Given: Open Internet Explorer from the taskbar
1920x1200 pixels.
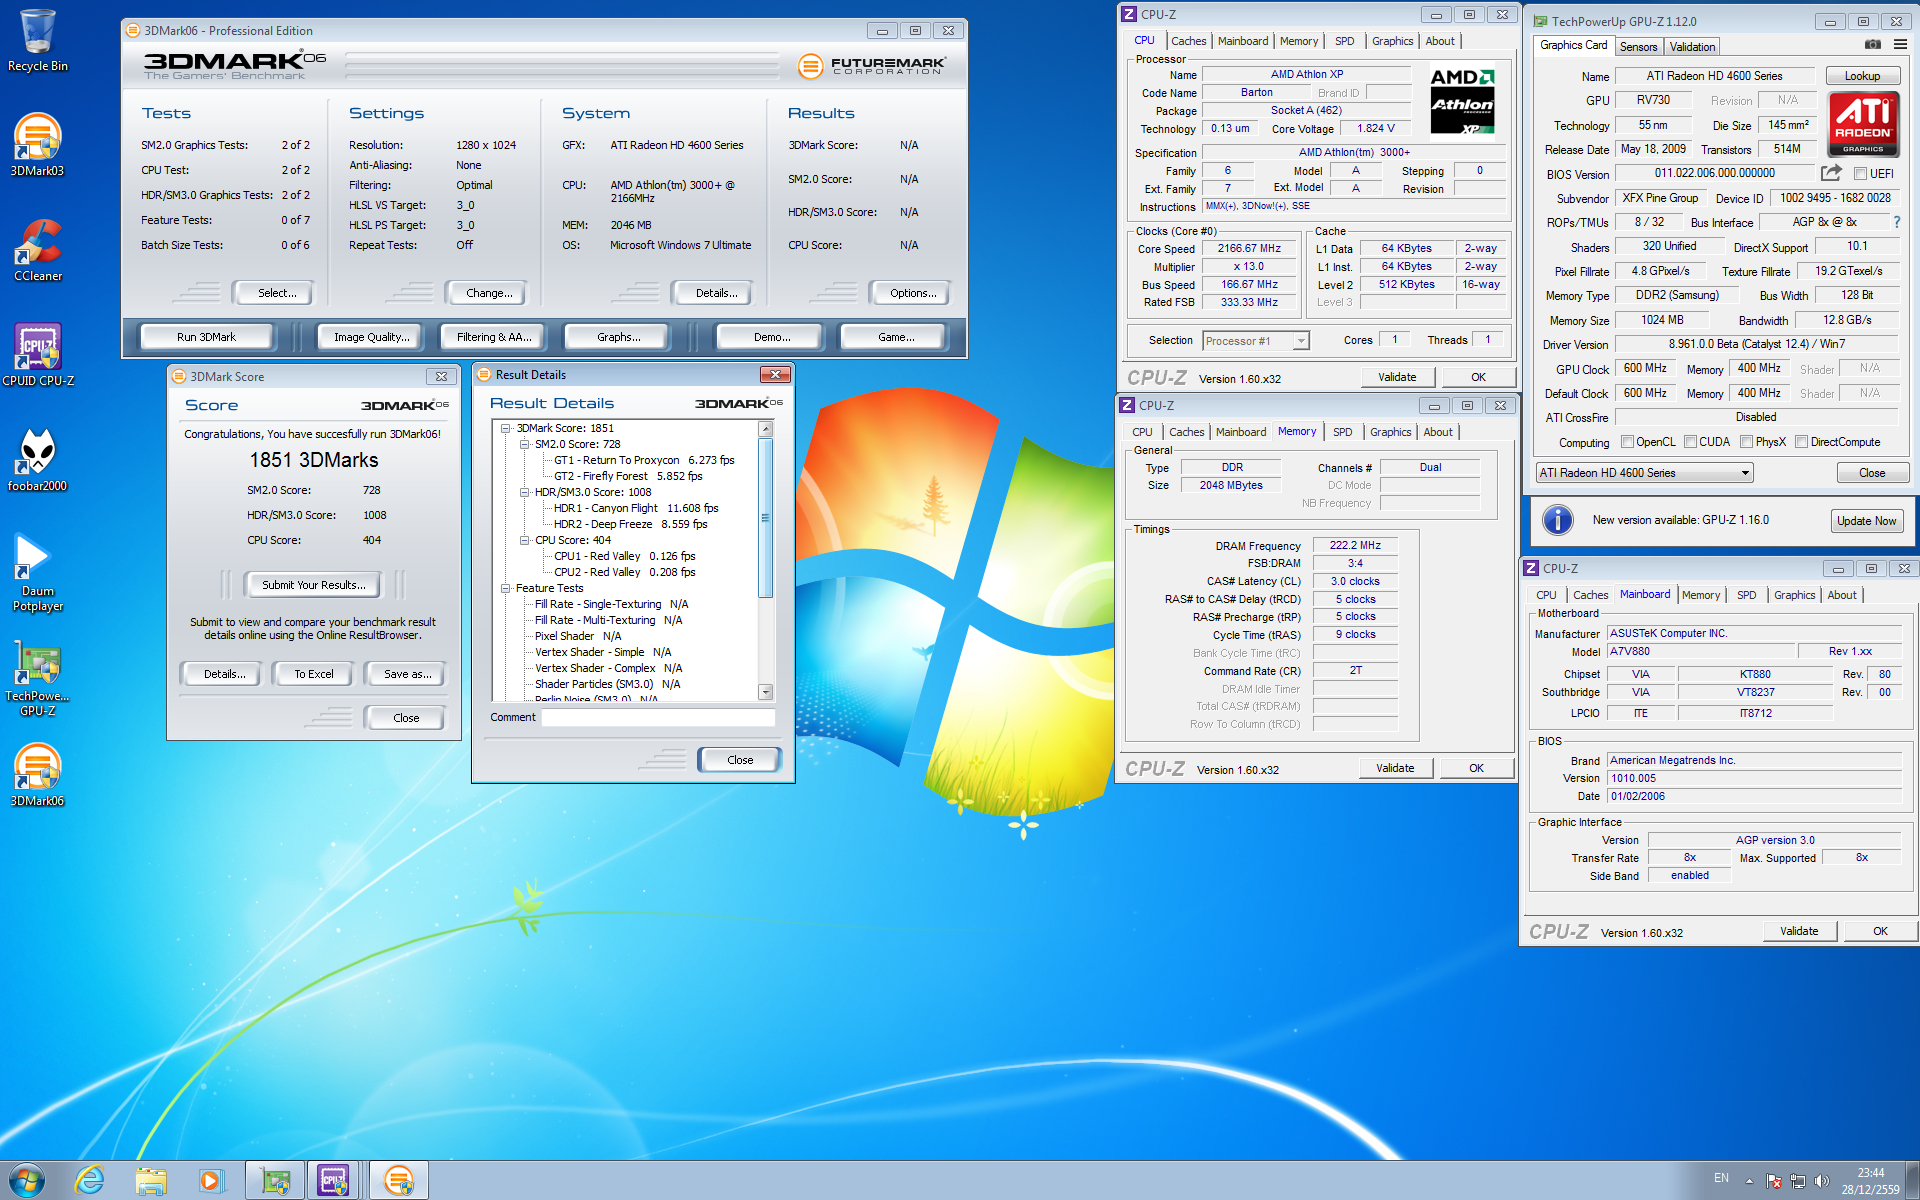Looking at the screenshot, I should coord(90,1181).
